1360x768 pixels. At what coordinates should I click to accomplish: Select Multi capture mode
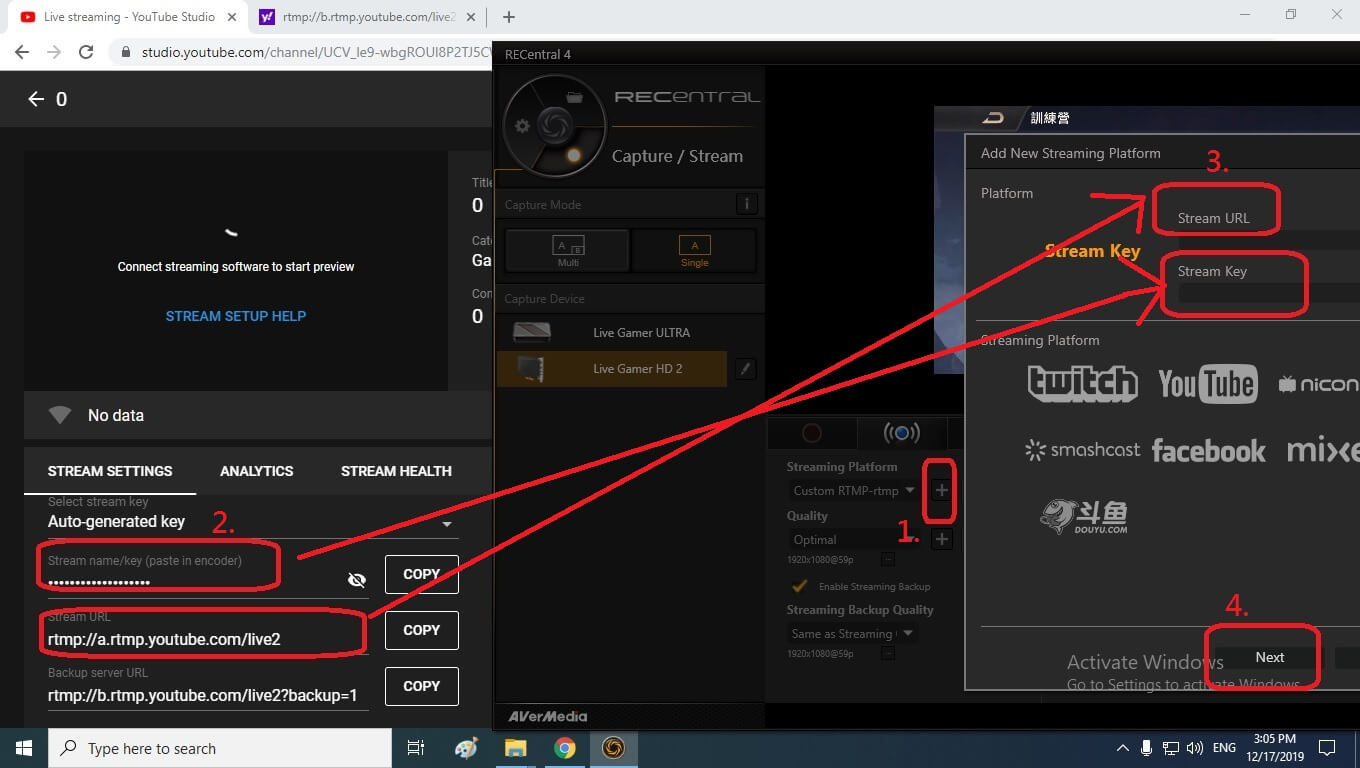tap(567, 250)
